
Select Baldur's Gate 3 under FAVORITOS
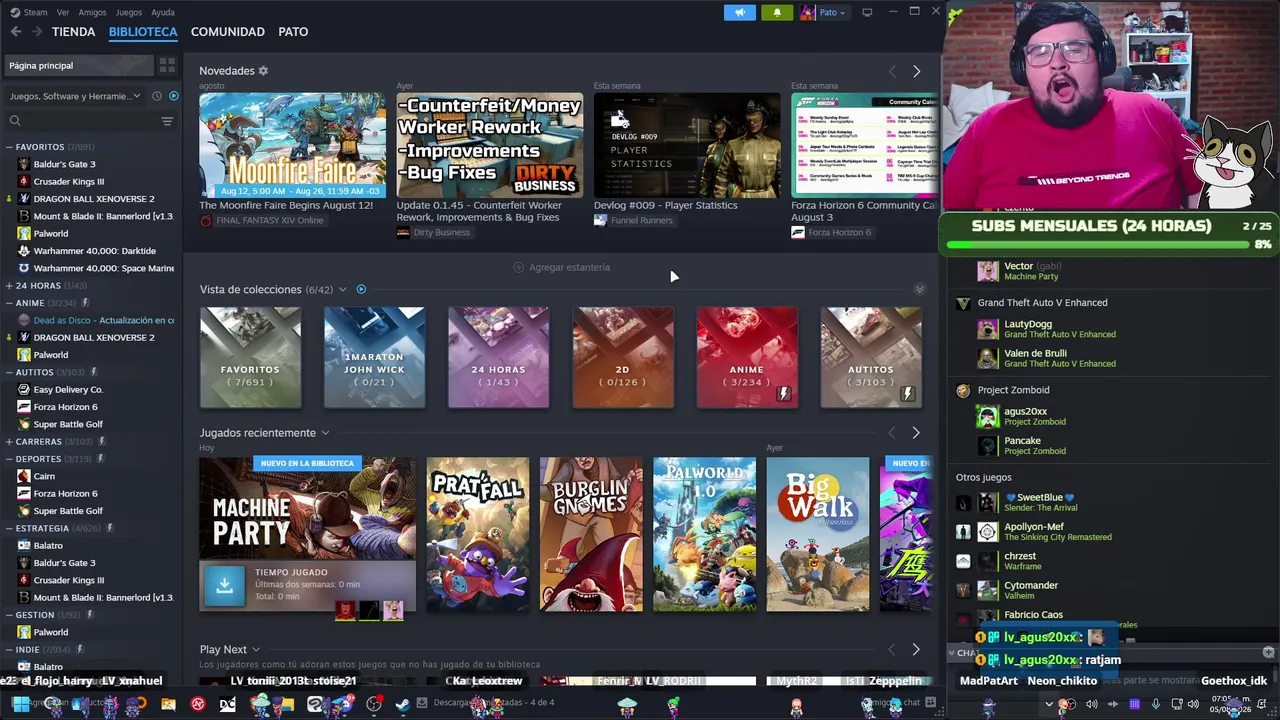pos(64,164)
